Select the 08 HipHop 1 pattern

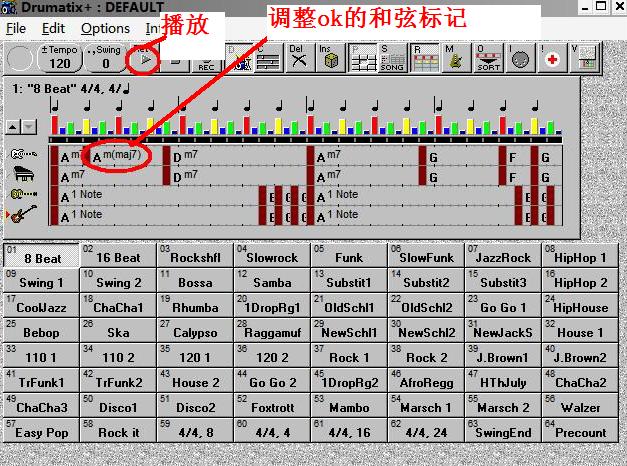coord(580,255)
